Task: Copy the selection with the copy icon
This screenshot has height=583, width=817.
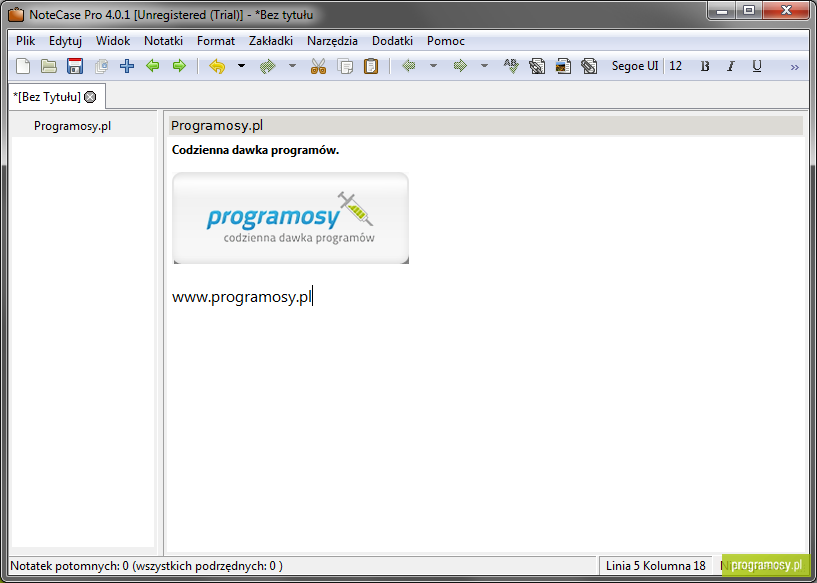Action: tap(345, 66)
